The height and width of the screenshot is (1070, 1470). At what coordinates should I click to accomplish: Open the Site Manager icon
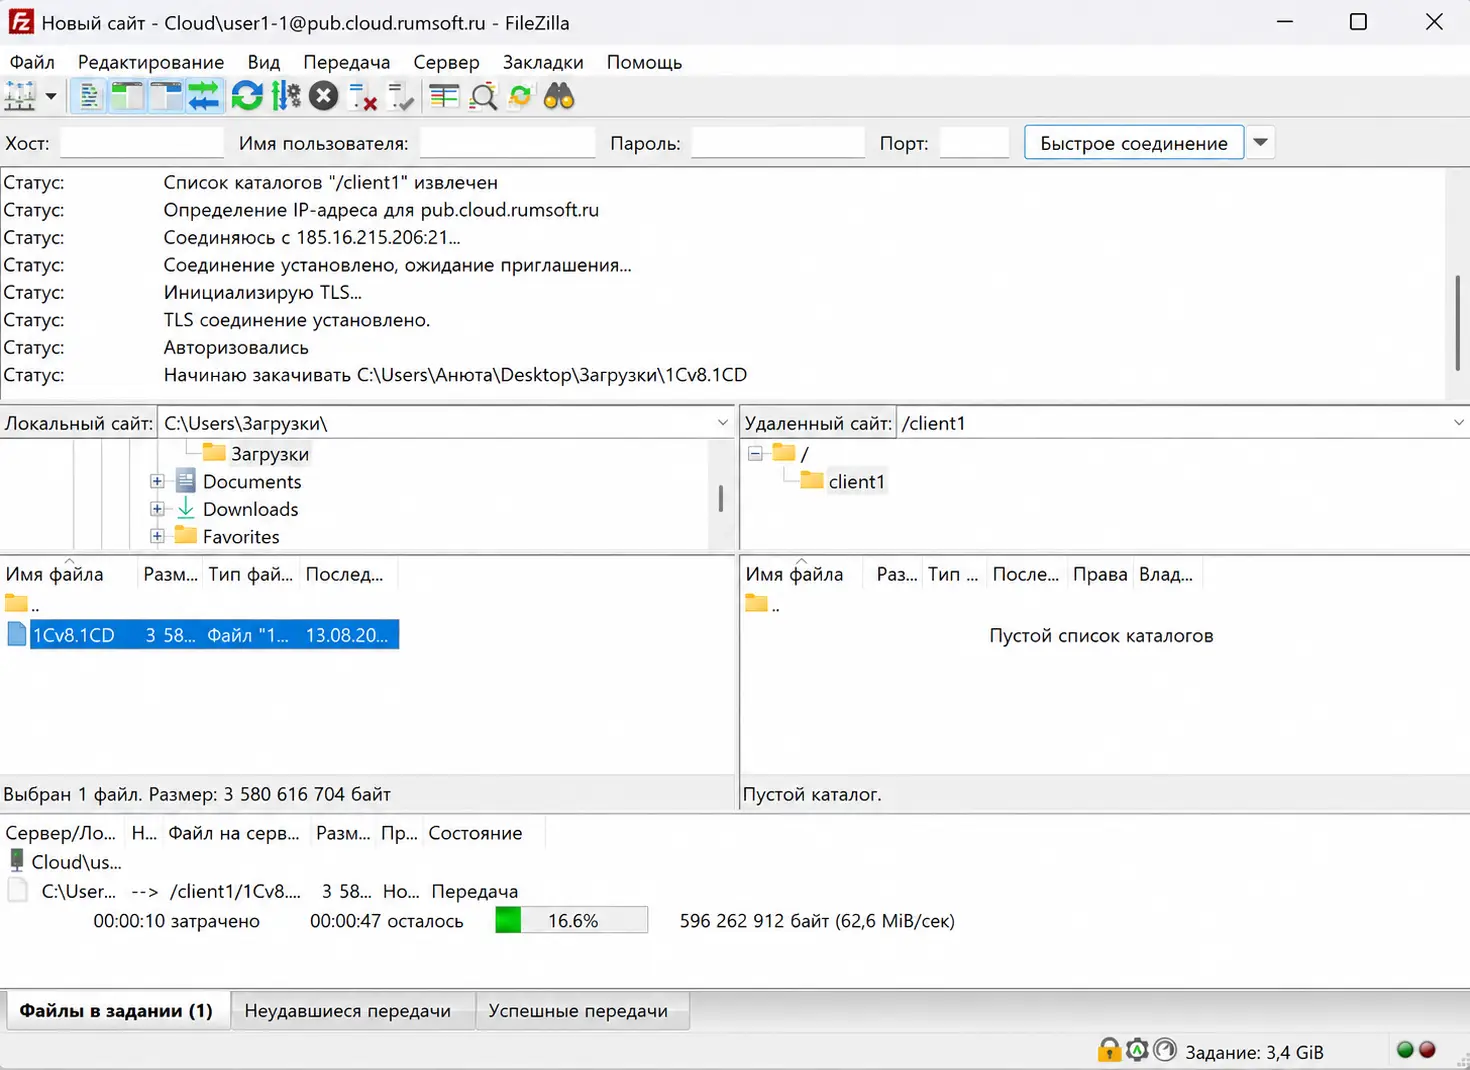20,96
